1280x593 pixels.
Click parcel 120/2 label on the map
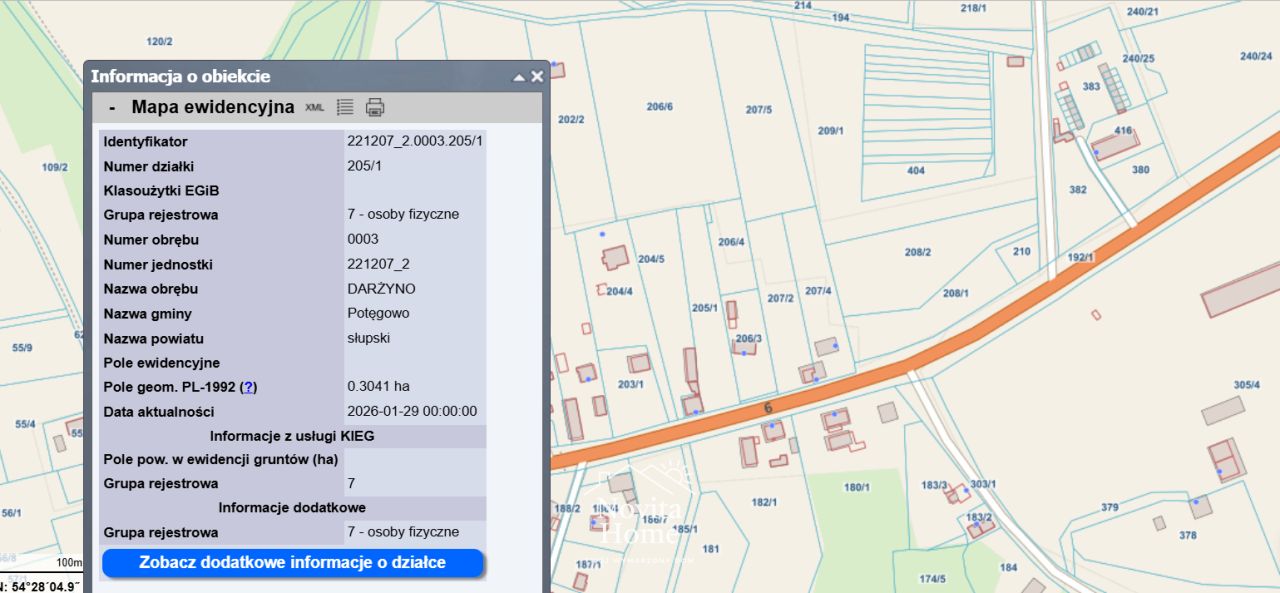point(159,41)
